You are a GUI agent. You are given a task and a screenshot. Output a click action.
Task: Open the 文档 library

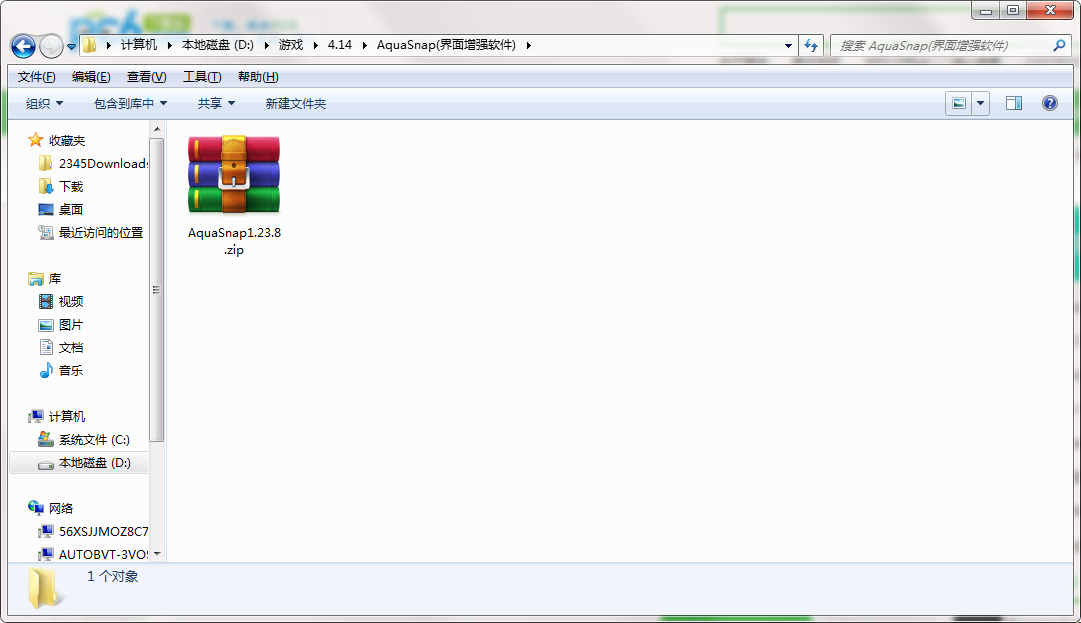70,347
